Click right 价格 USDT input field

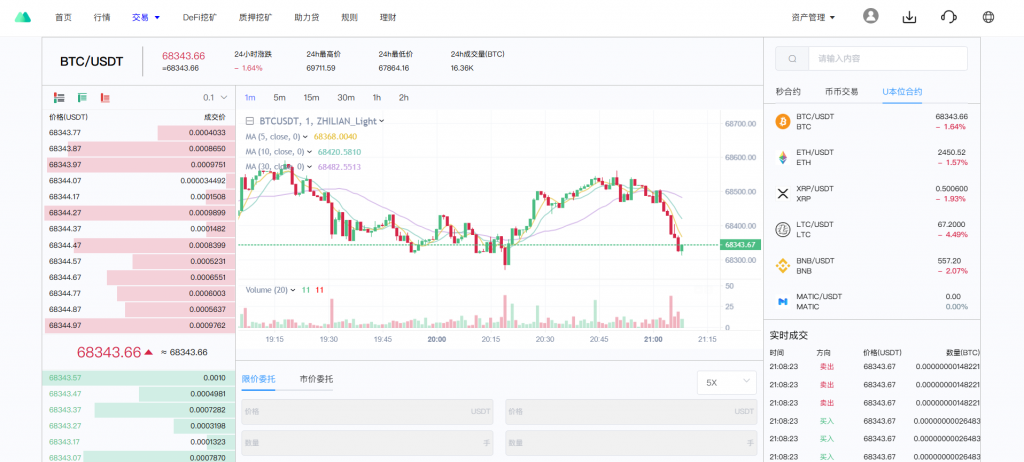pyautogui.click(x=631, y=412)
